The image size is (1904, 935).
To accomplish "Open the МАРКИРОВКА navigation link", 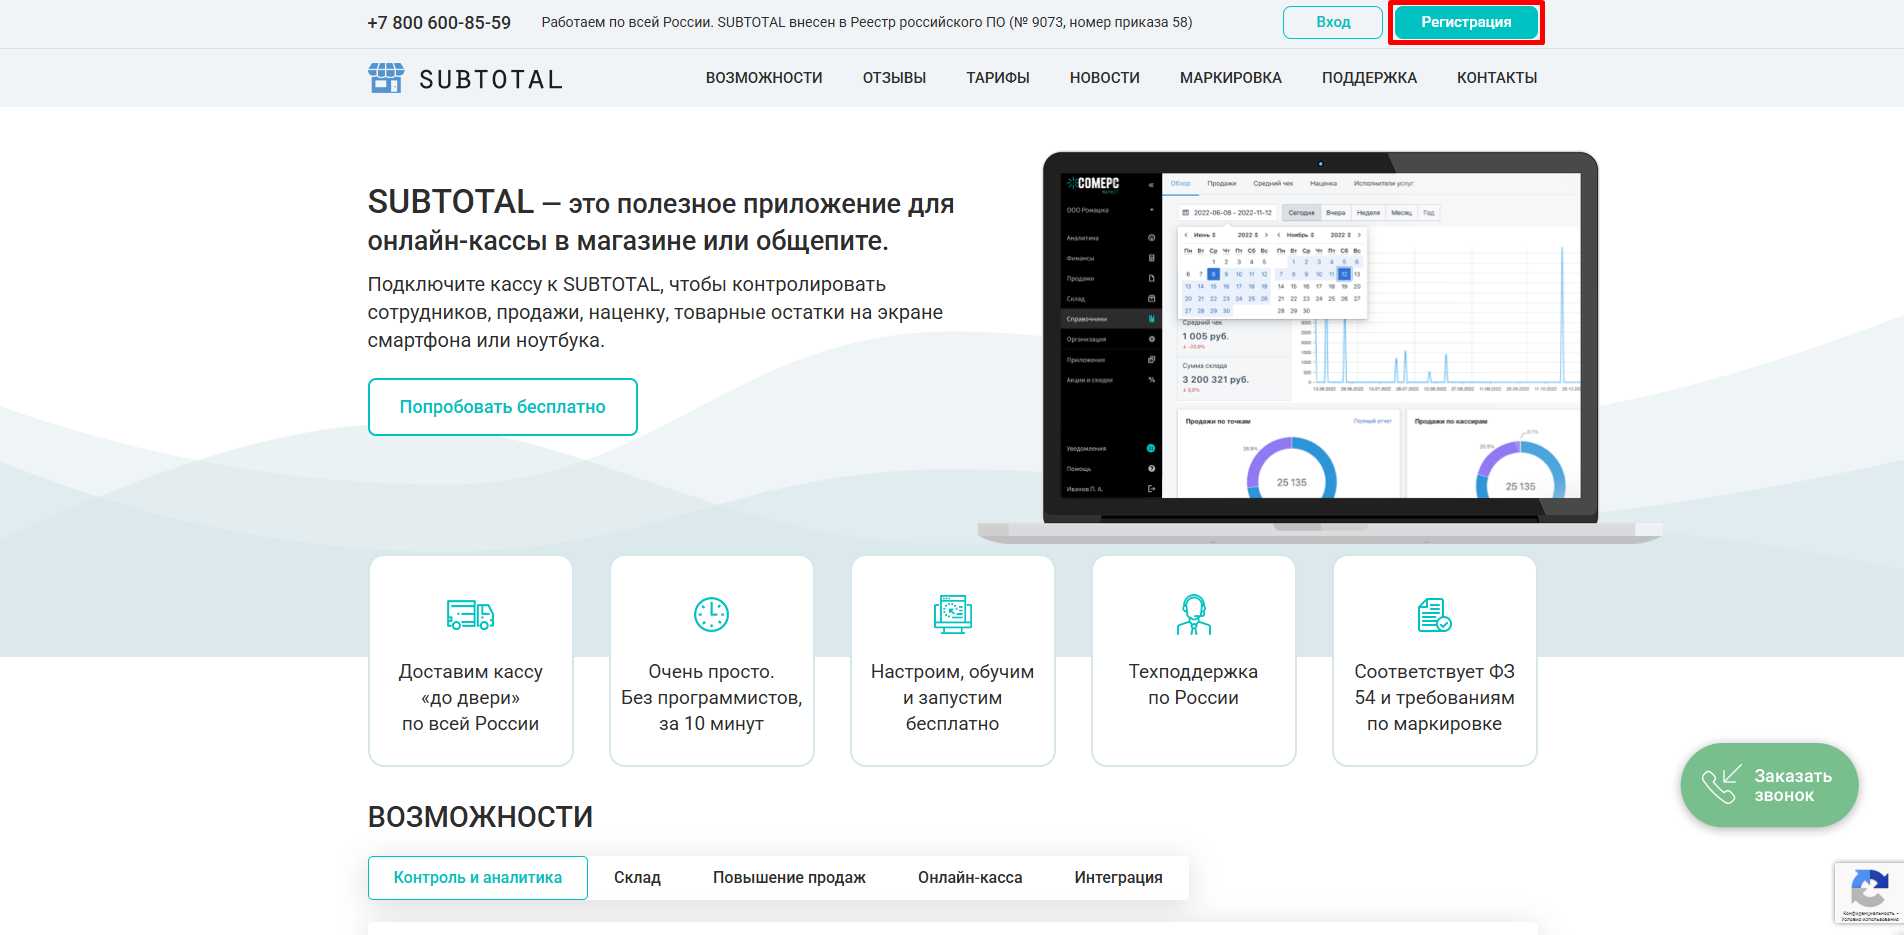I will pyautogui.click(x=1230, y=78).
